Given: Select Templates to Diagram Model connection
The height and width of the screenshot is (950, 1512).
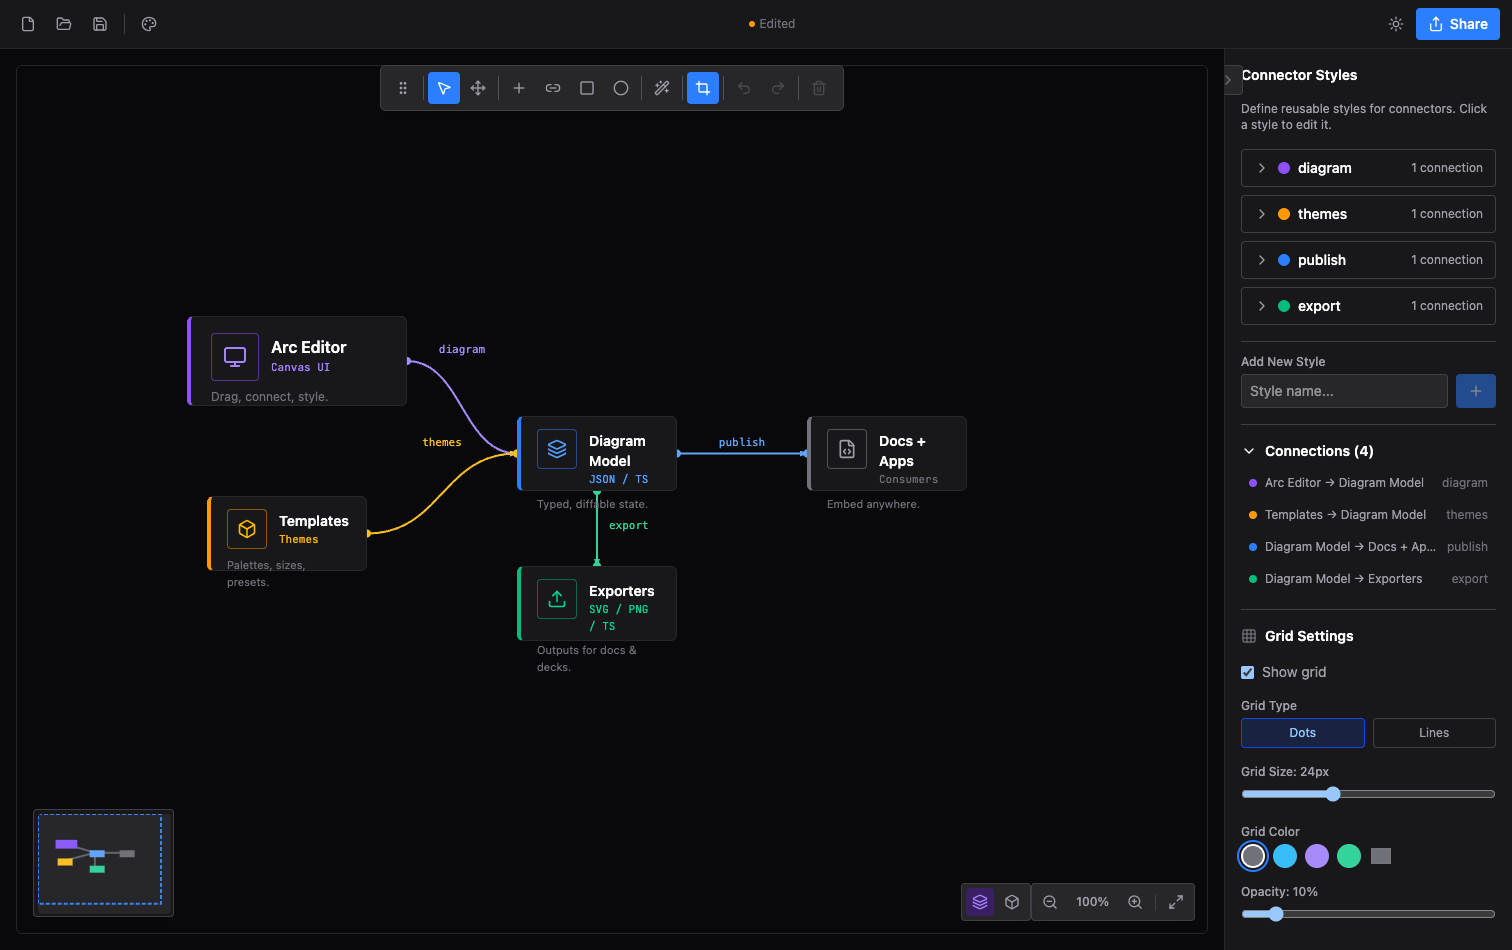Looking at the screenshot, I should click(x=1368, y=515).
